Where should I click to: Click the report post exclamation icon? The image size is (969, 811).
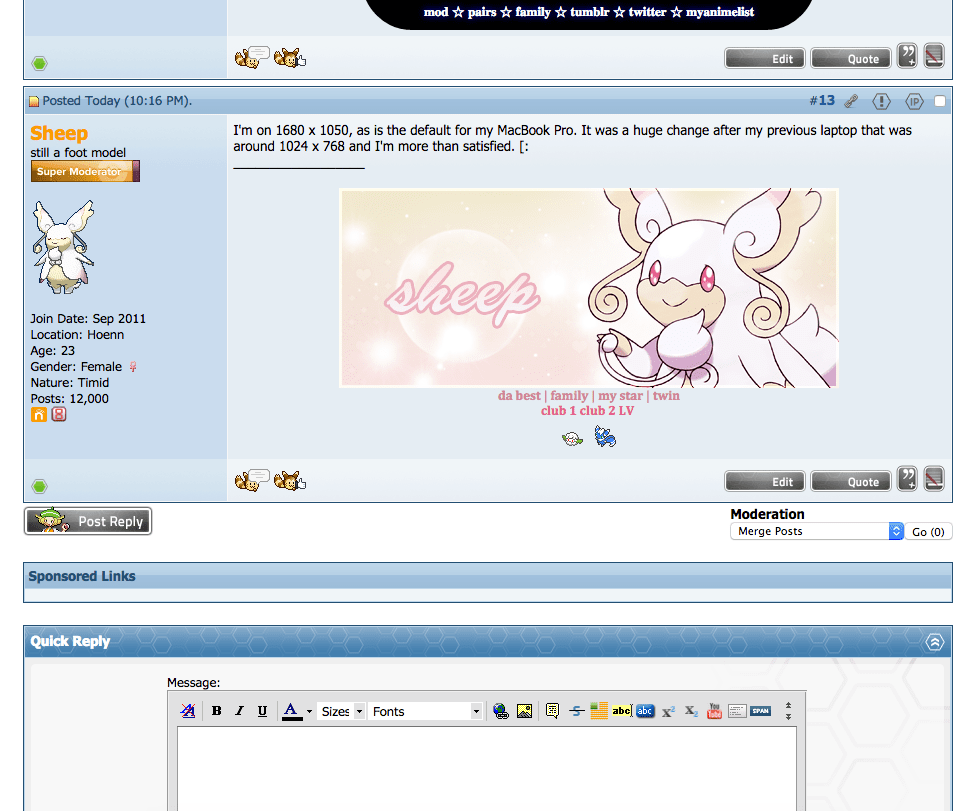(881, 101)
